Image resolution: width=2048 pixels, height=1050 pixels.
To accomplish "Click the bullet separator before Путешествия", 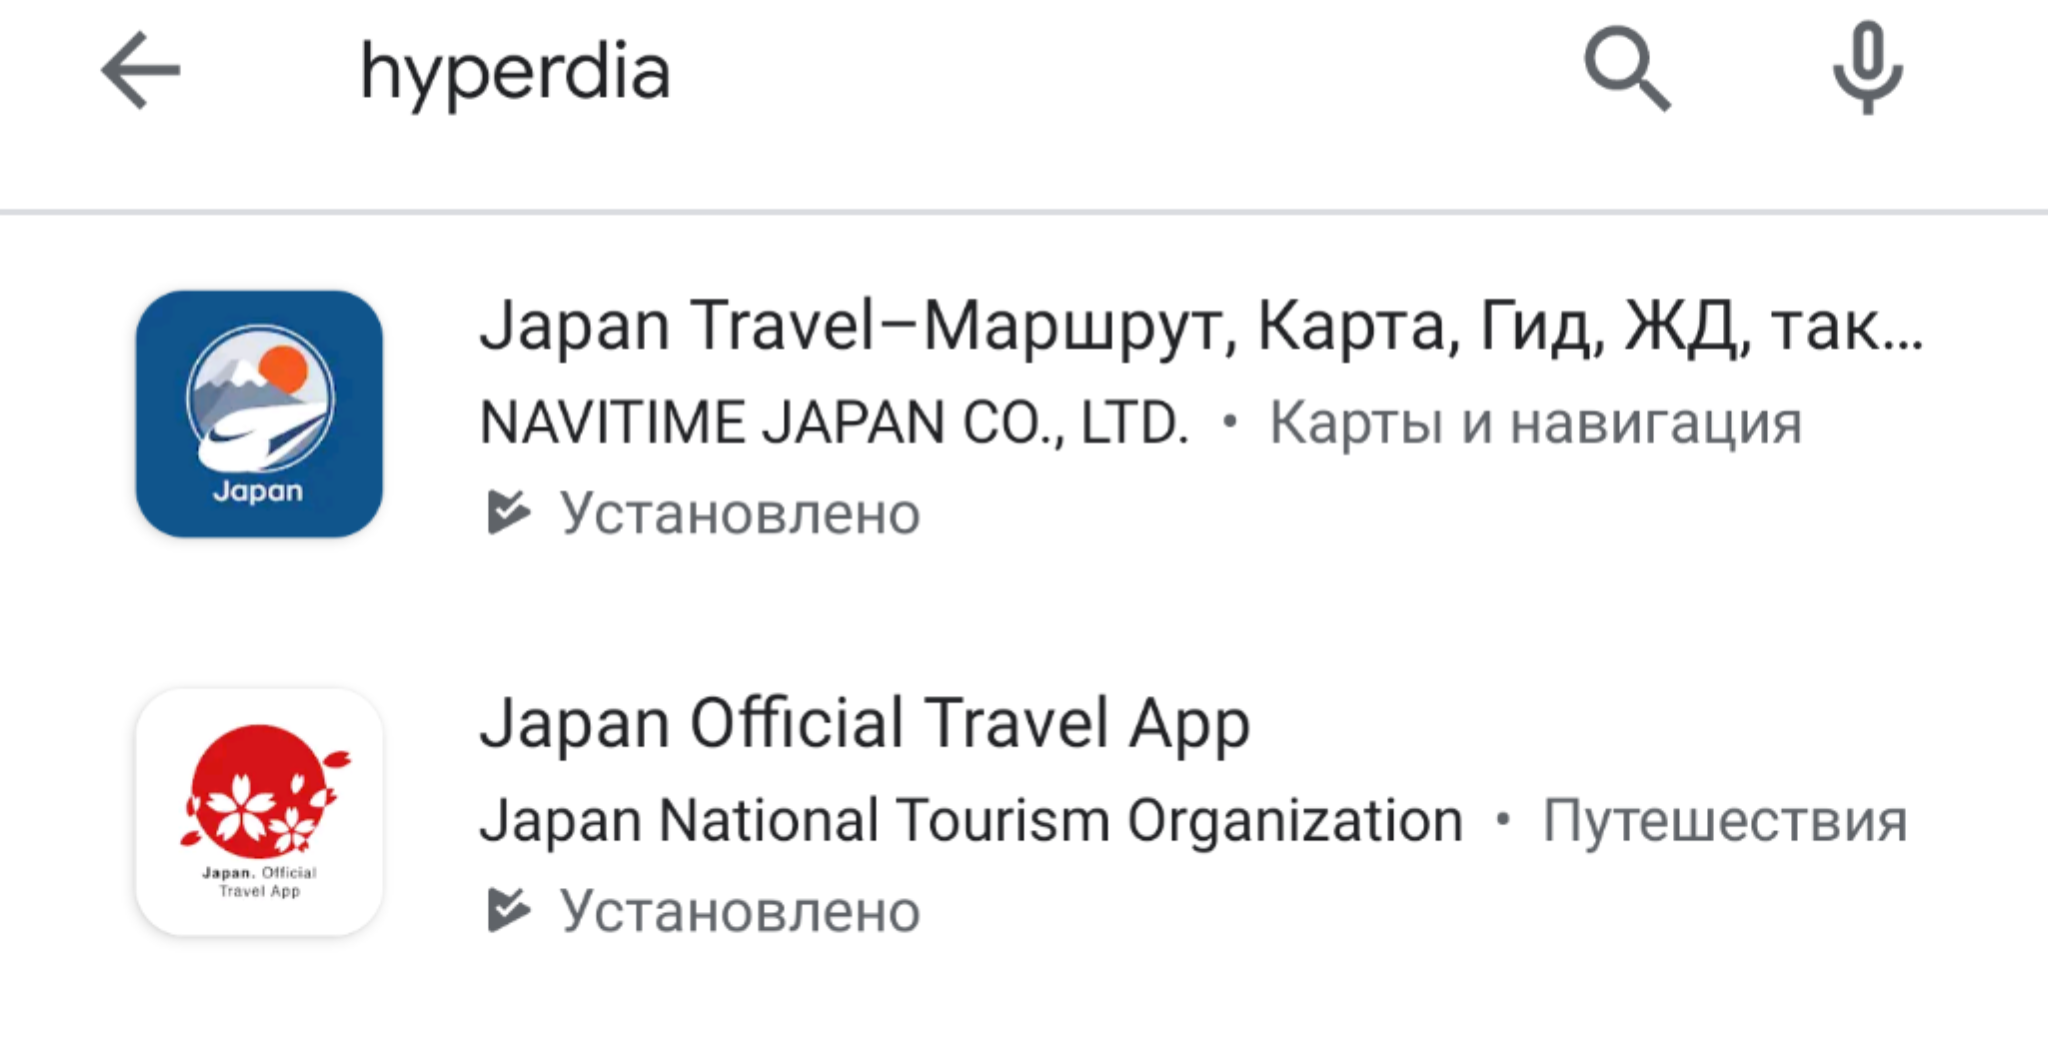I will pos(1502,821).
